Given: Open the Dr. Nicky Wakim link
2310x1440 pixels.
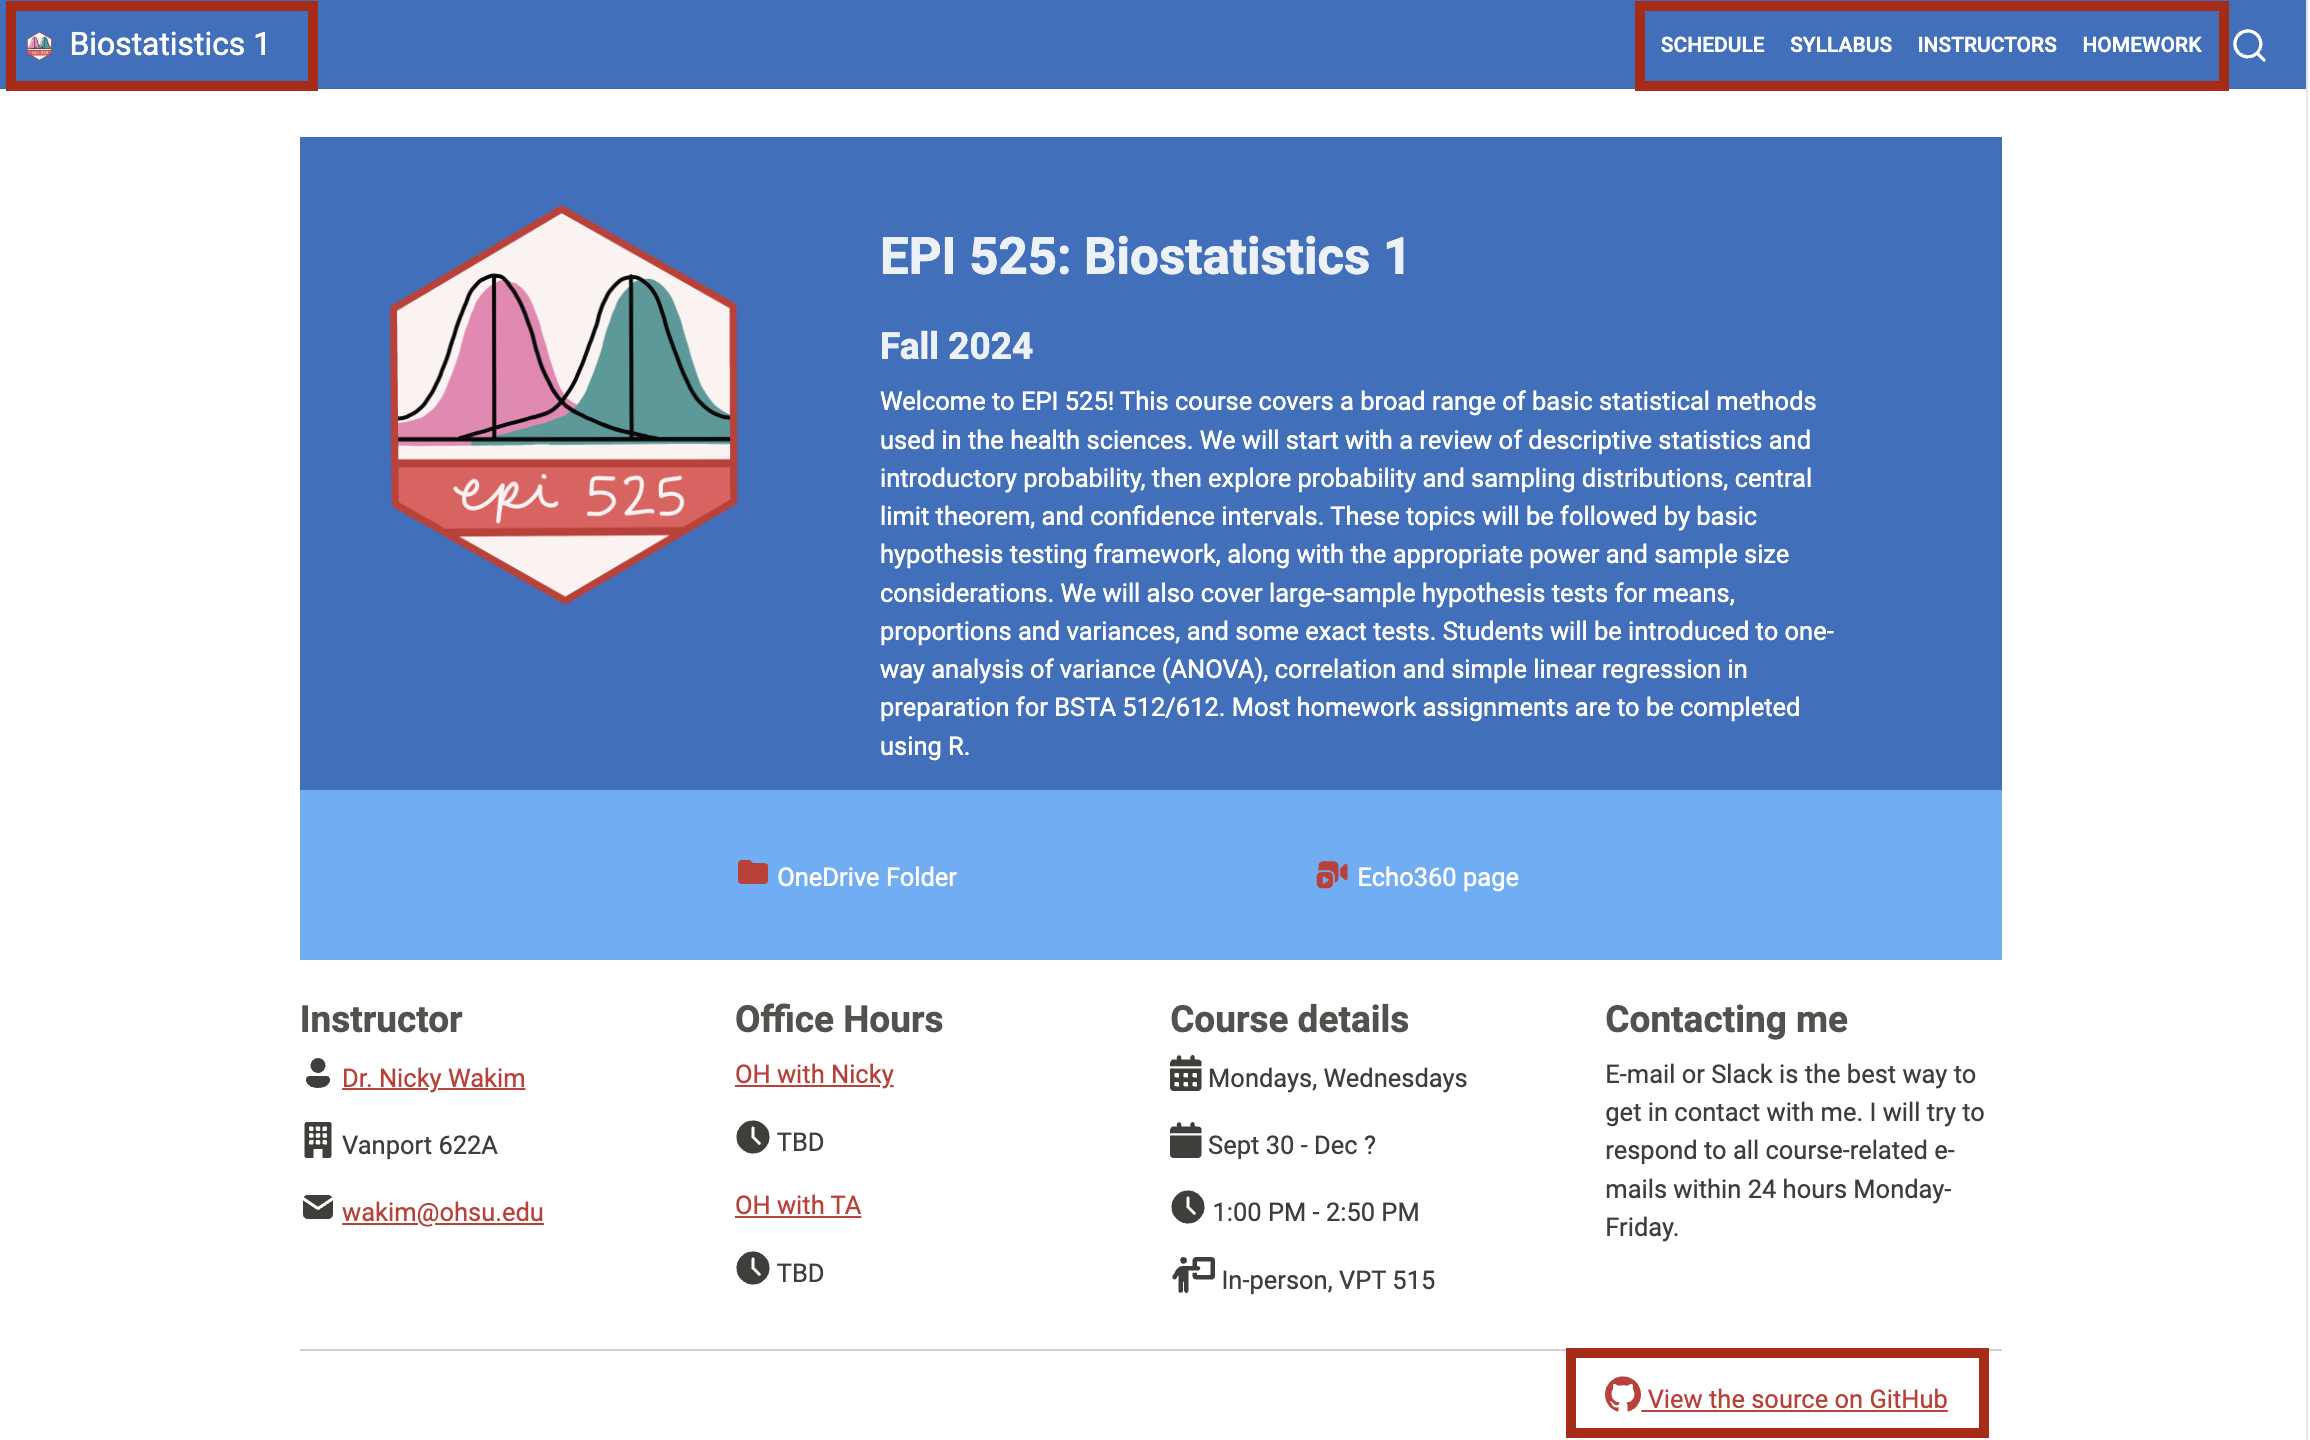Looking at the screenshot, I should pos(433,1078).
